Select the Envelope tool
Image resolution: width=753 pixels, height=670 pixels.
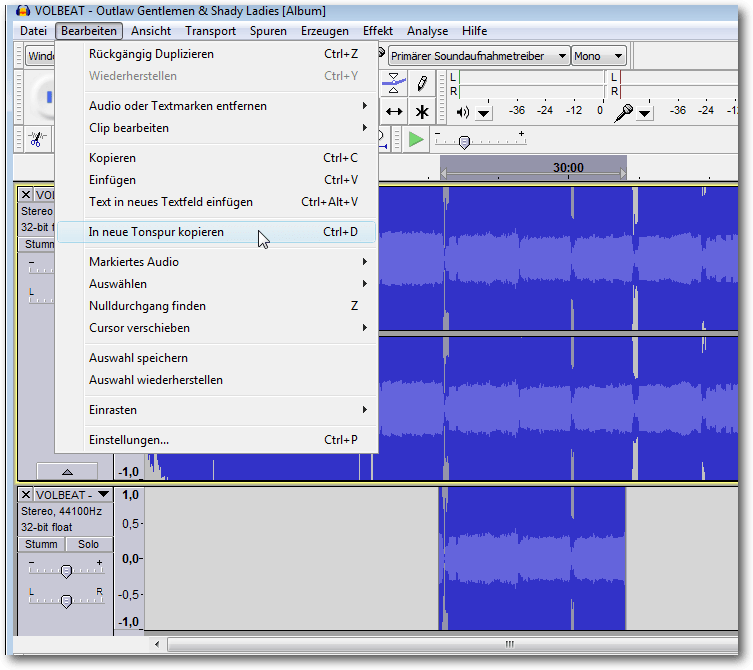[393, 84]
